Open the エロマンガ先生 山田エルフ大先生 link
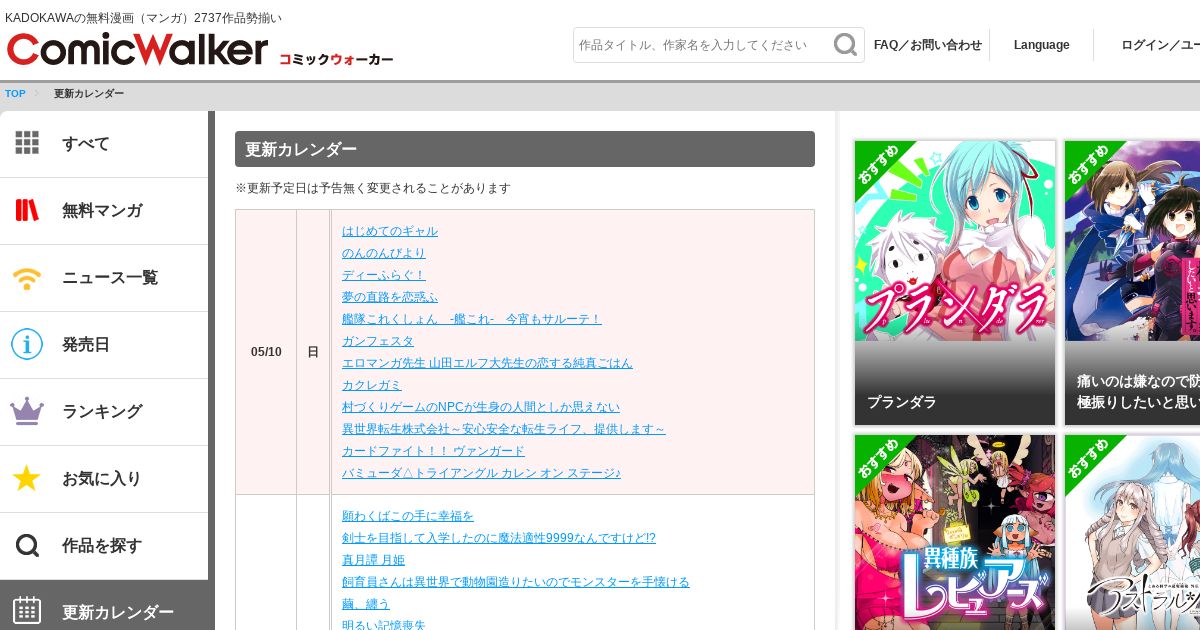The width and height of the screenshot is (1200, 630). [x=487, y=363]
